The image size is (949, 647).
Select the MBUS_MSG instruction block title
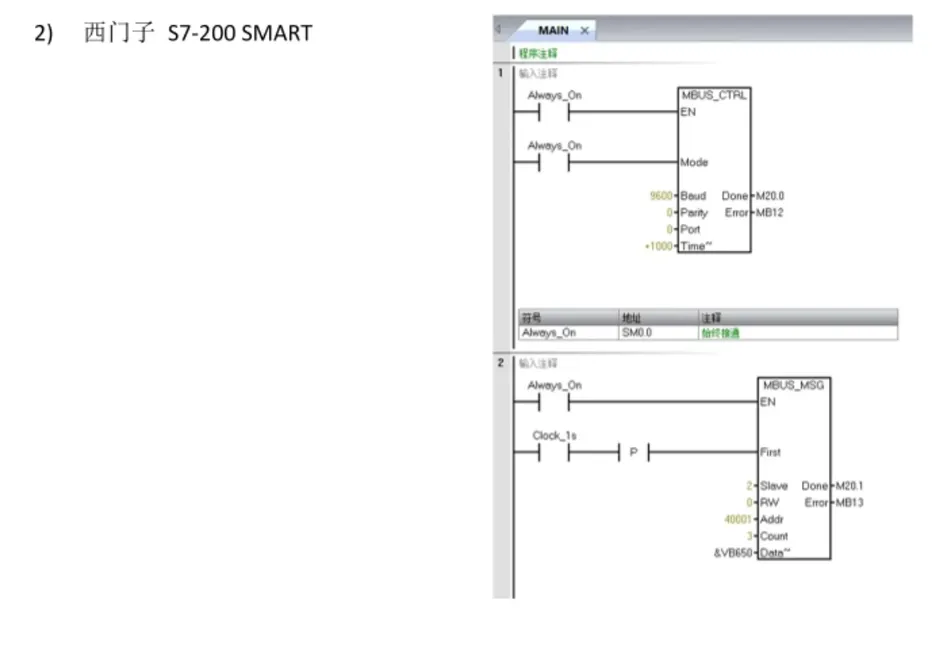click(x=795, y=385)
